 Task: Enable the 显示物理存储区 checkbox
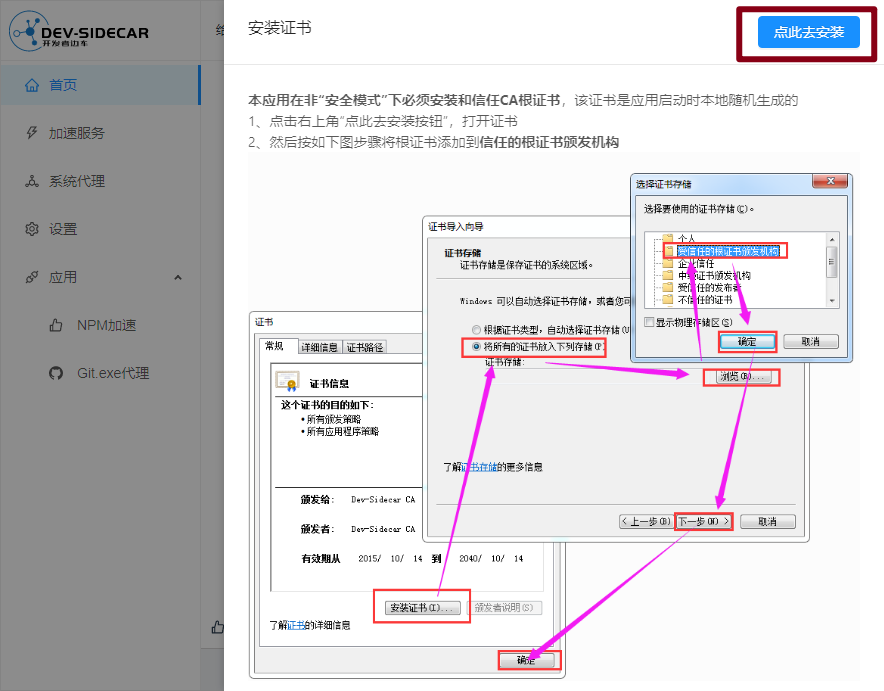[x=647, y=321]
